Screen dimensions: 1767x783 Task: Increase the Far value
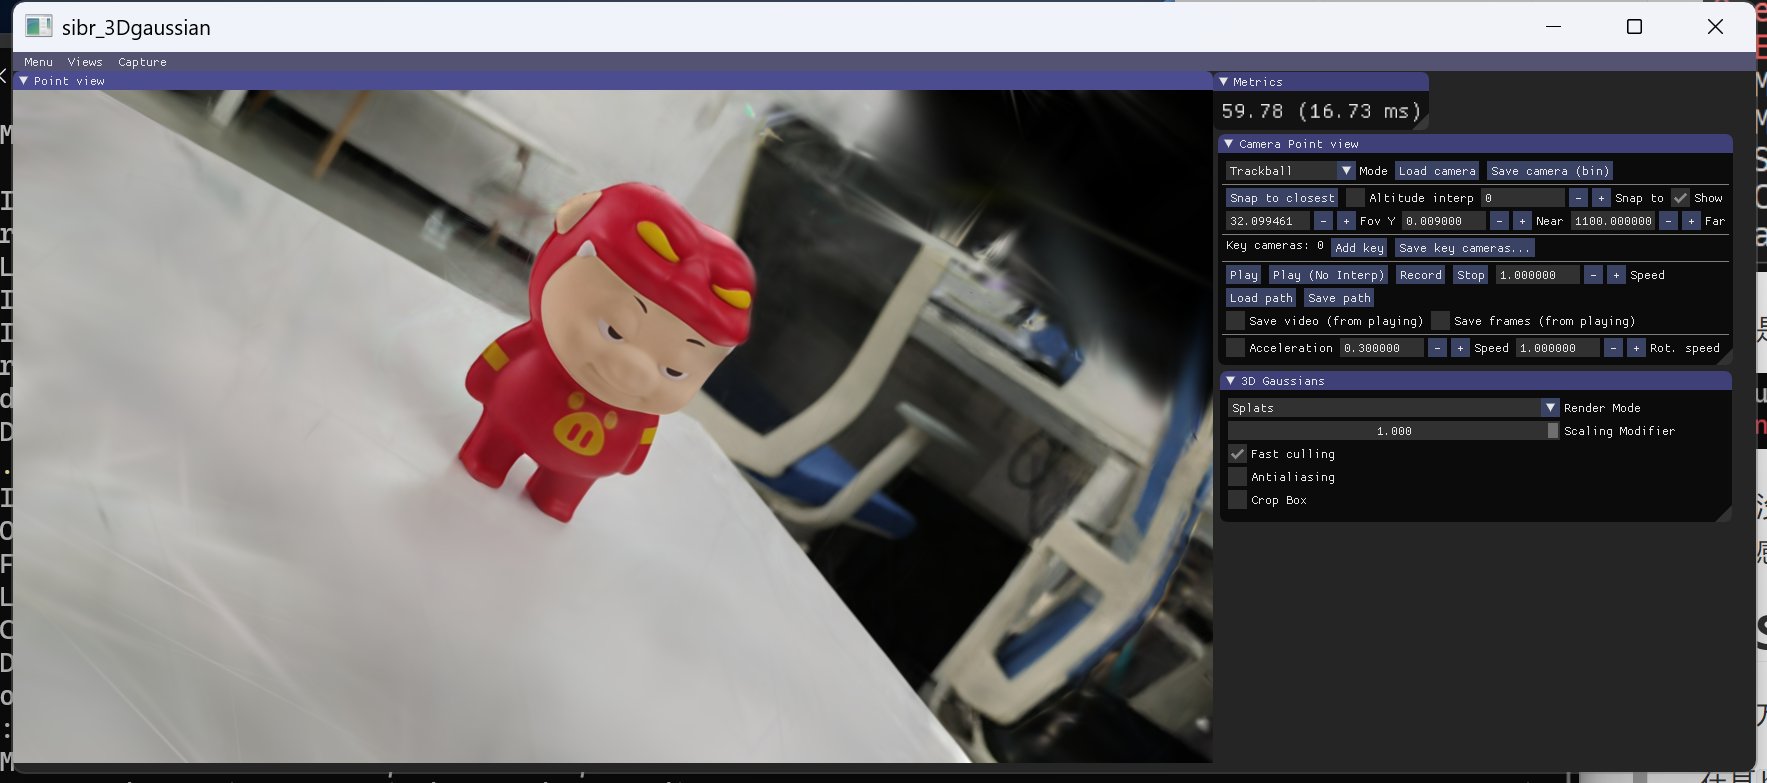tap(1691, 221)
